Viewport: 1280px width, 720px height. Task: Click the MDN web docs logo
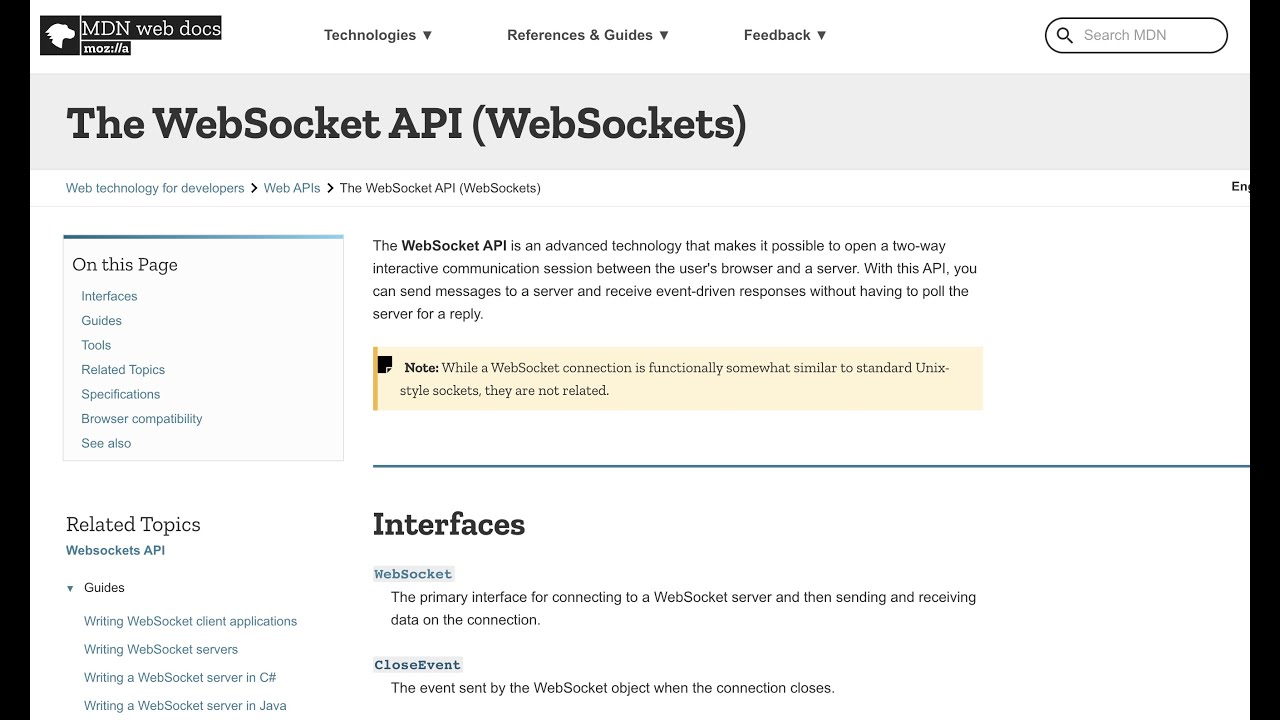(x=130, y=35)
